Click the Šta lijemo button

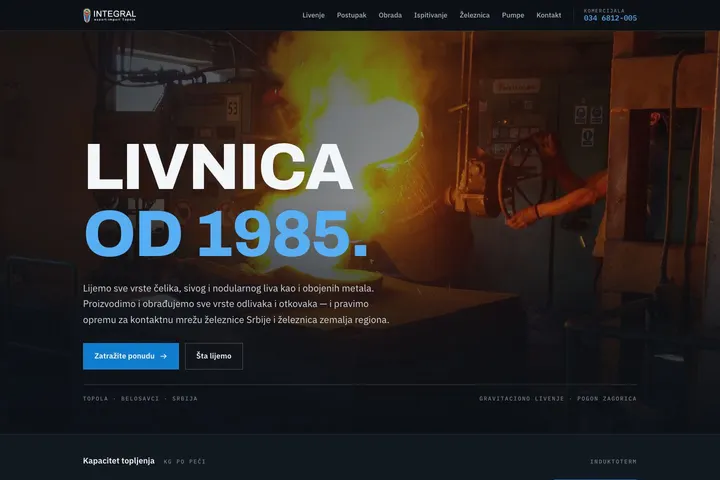[x=214, y=356]
